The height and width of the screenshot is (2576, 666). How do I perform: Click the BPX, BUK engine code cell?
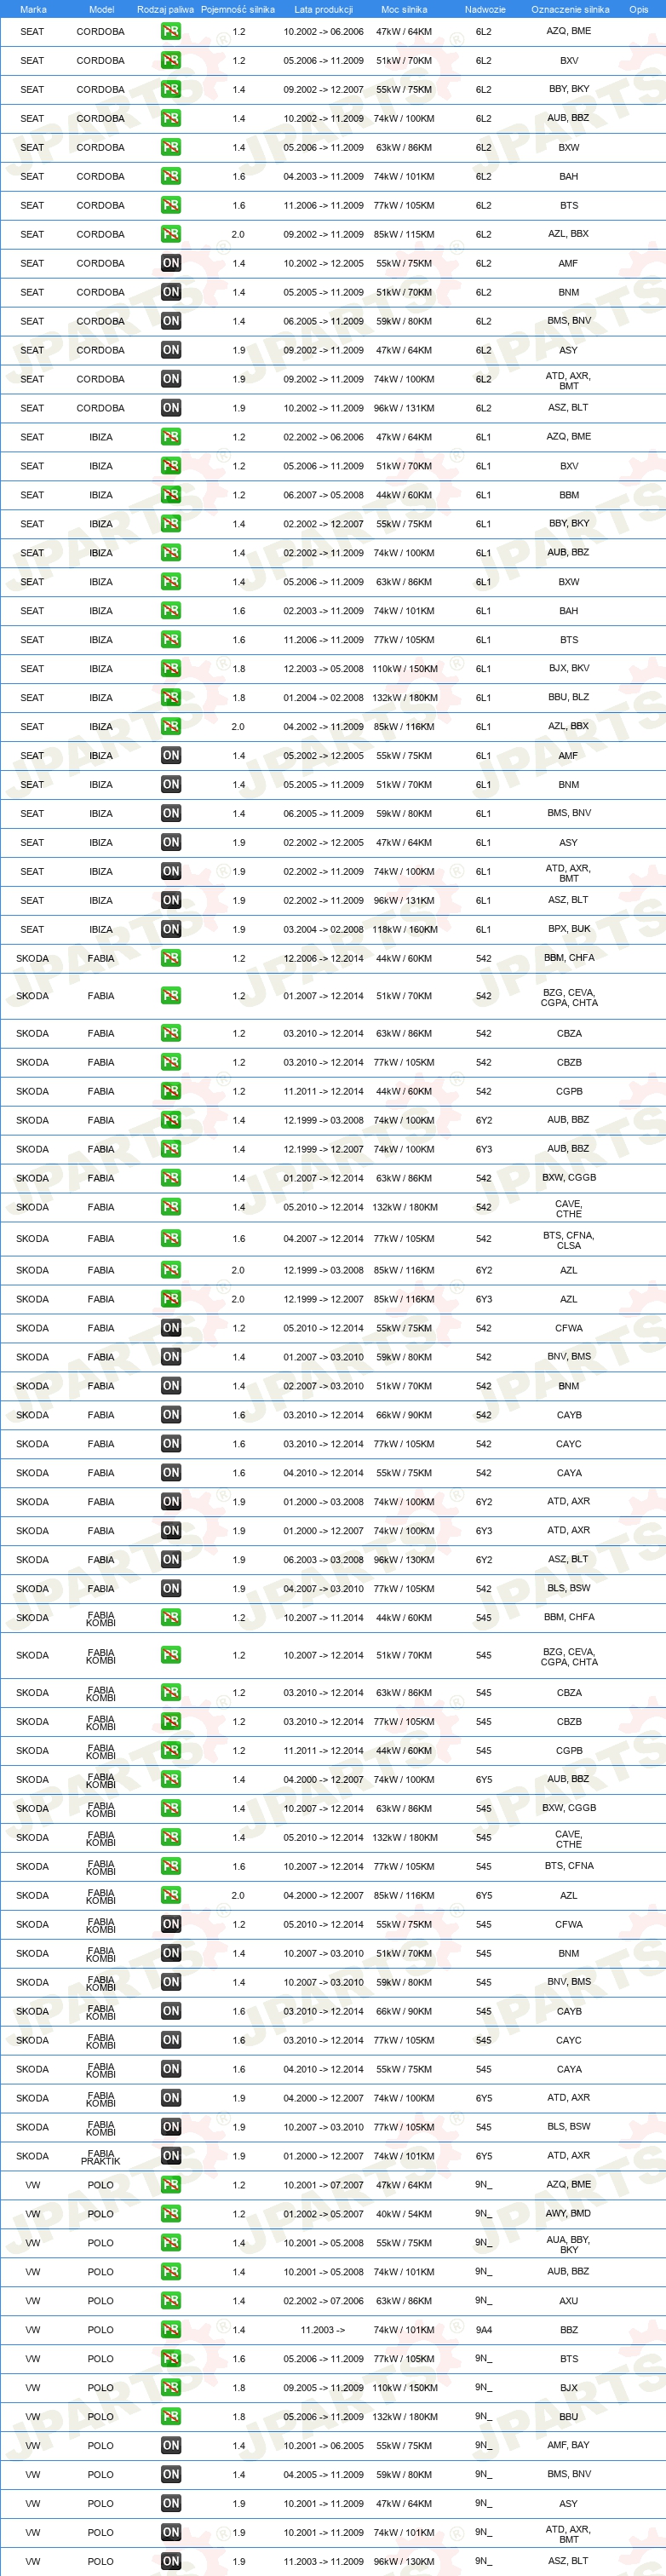[569, 929]
